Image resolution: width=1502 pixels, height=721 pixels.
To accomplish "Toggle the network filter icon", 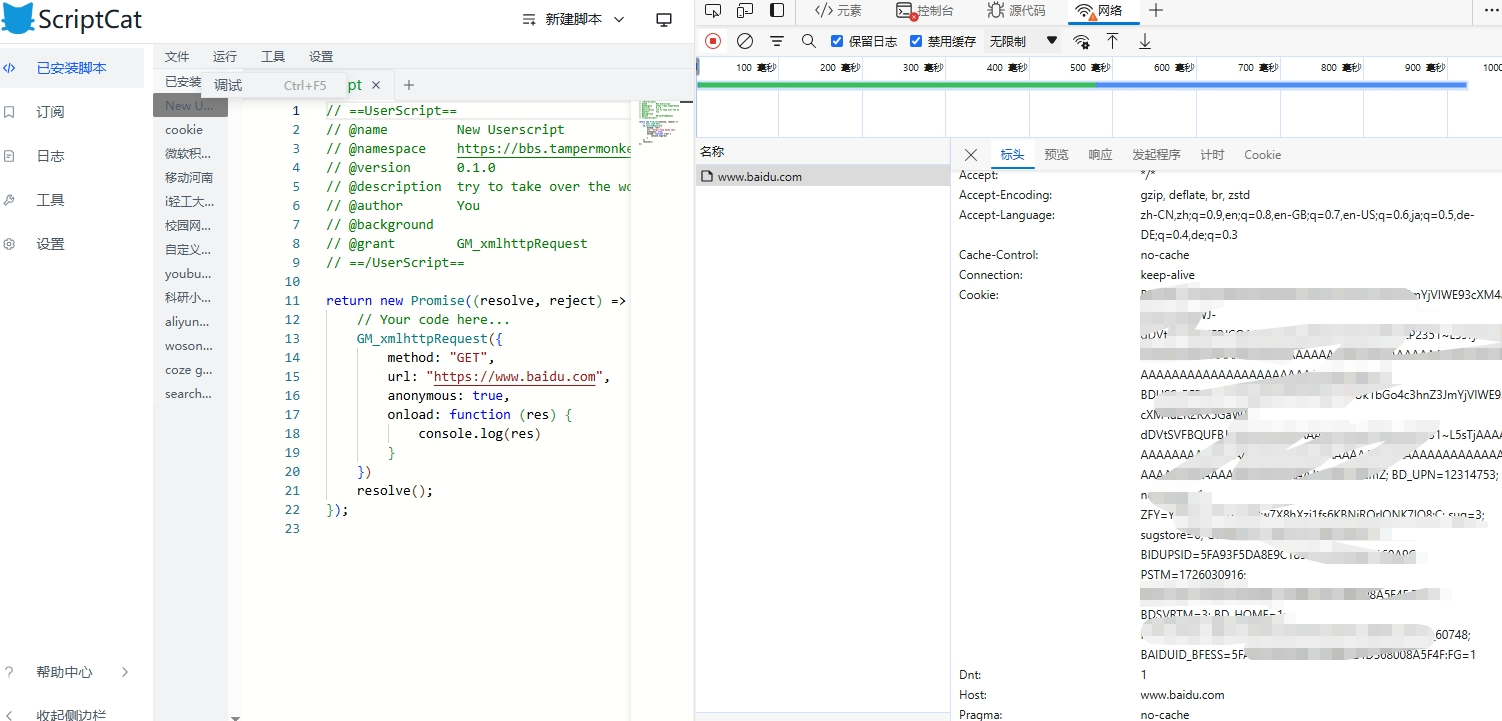I will click(777, 41).
